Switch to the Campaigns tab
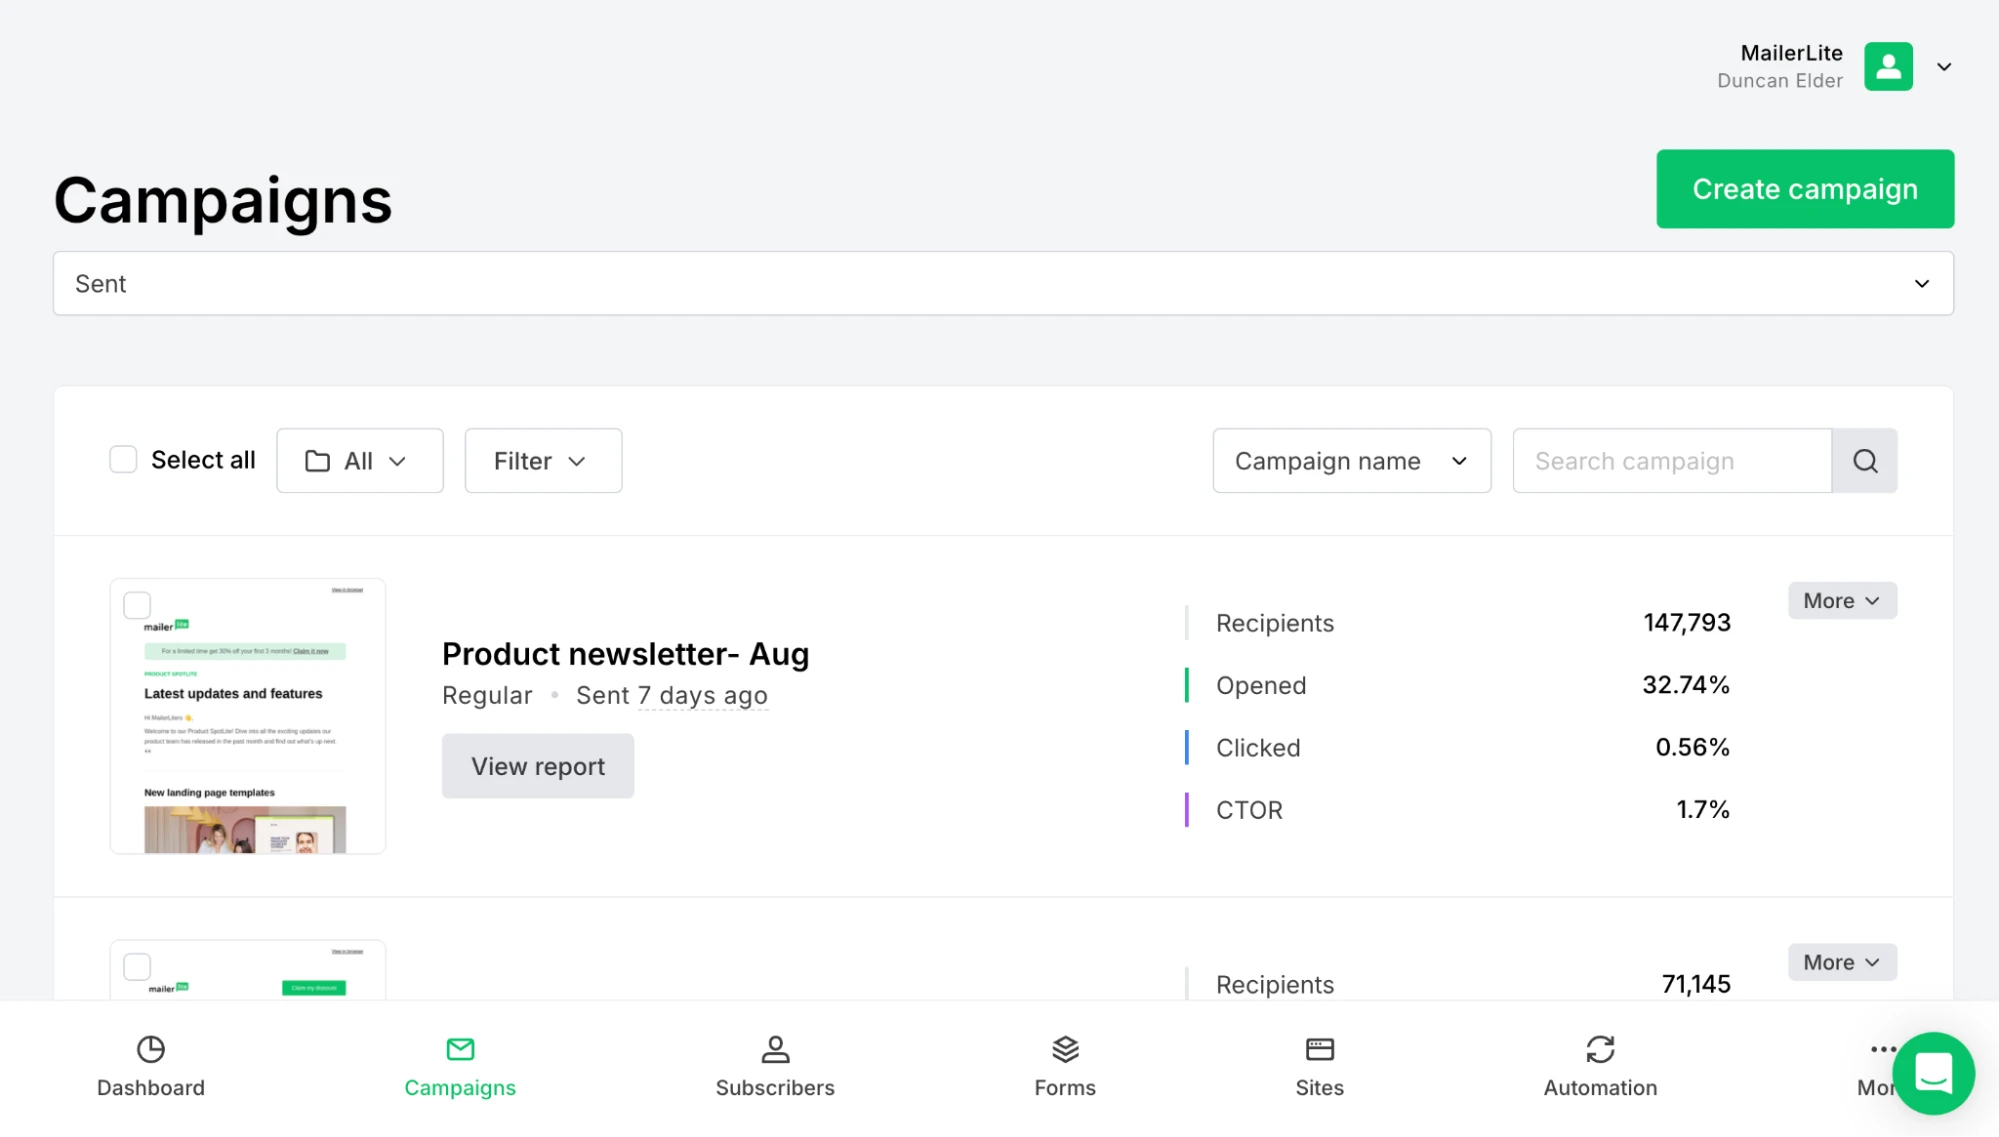Image resolution: width=1999 pixels, height=1137 pixels. click(460, 1066)
